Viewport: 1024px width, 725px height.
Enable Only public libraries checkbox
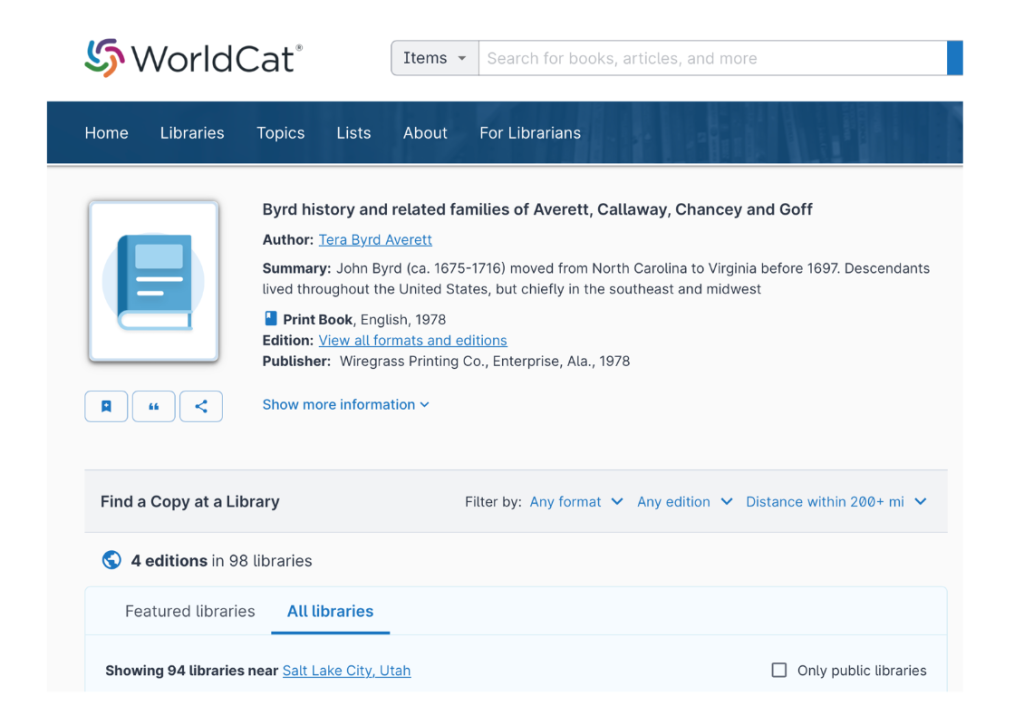pos(779,670)
